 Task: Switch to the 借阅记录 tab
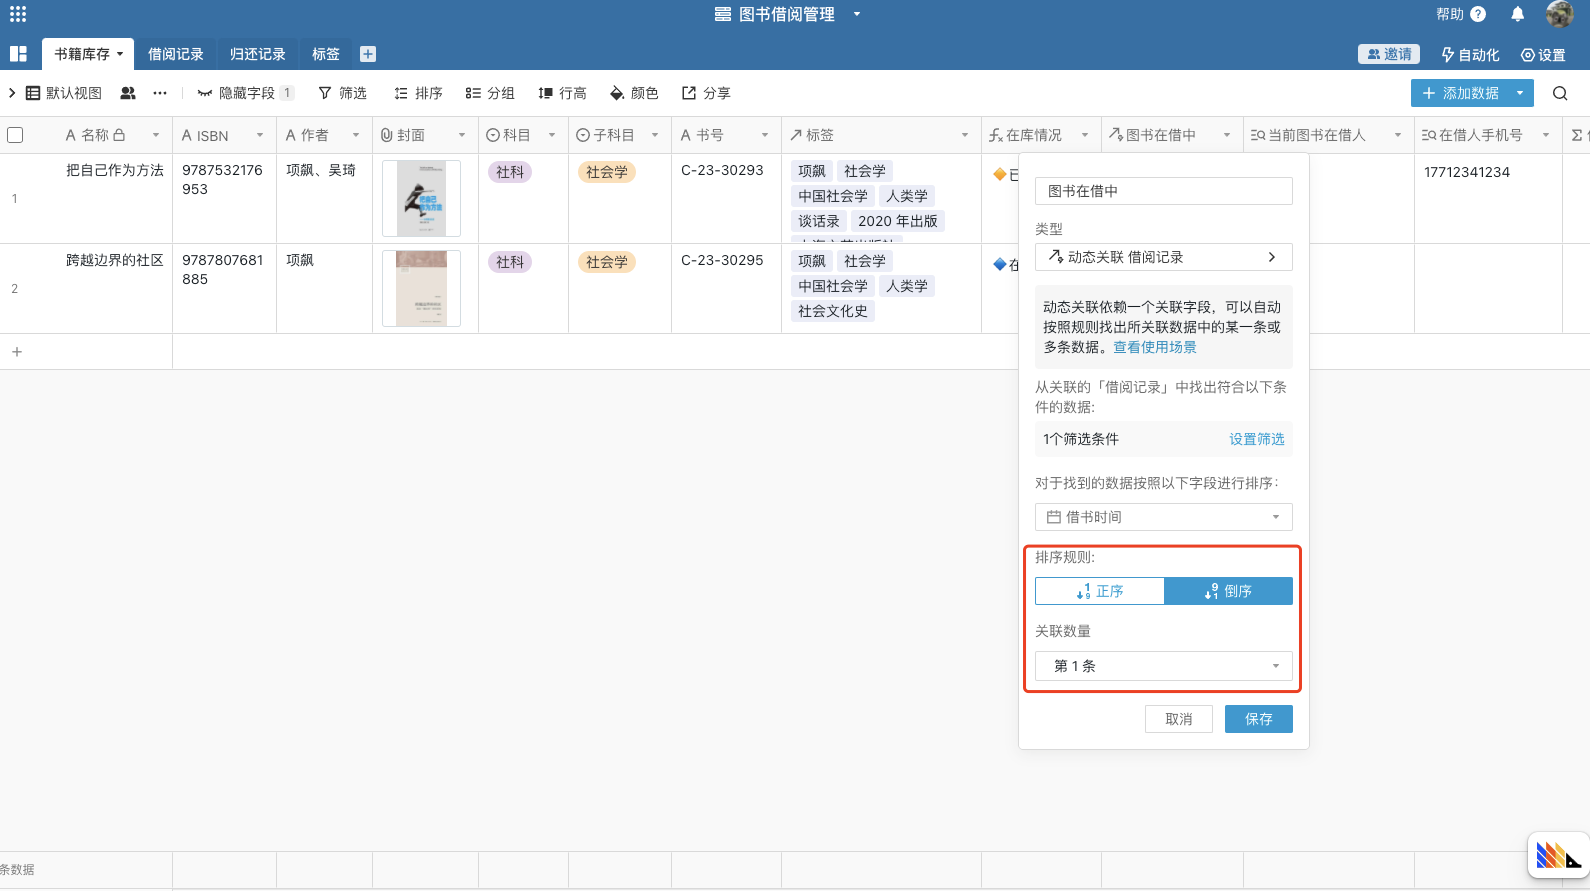click(176, 54)
